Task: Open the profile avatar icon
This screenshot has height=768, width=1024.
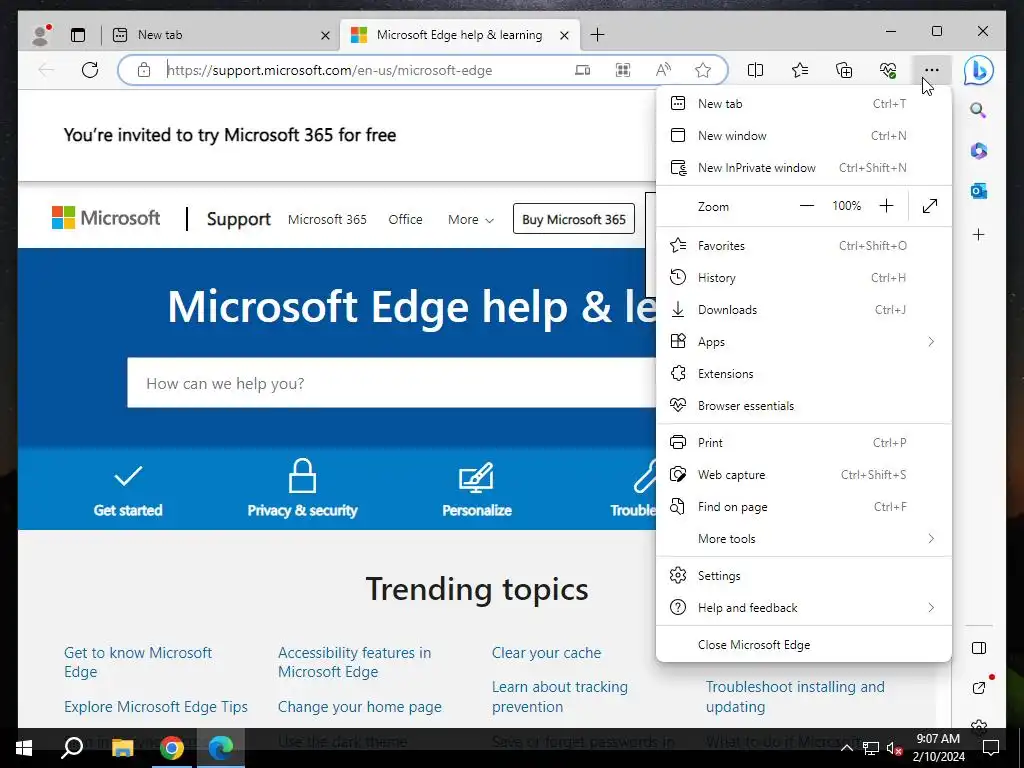Action: click(x=40, y=35)
